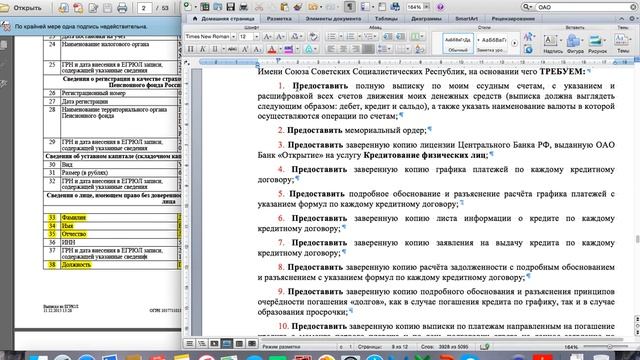
Task: Click the Save floppy disk icon in Word toolbar
Action: [231, 7]
